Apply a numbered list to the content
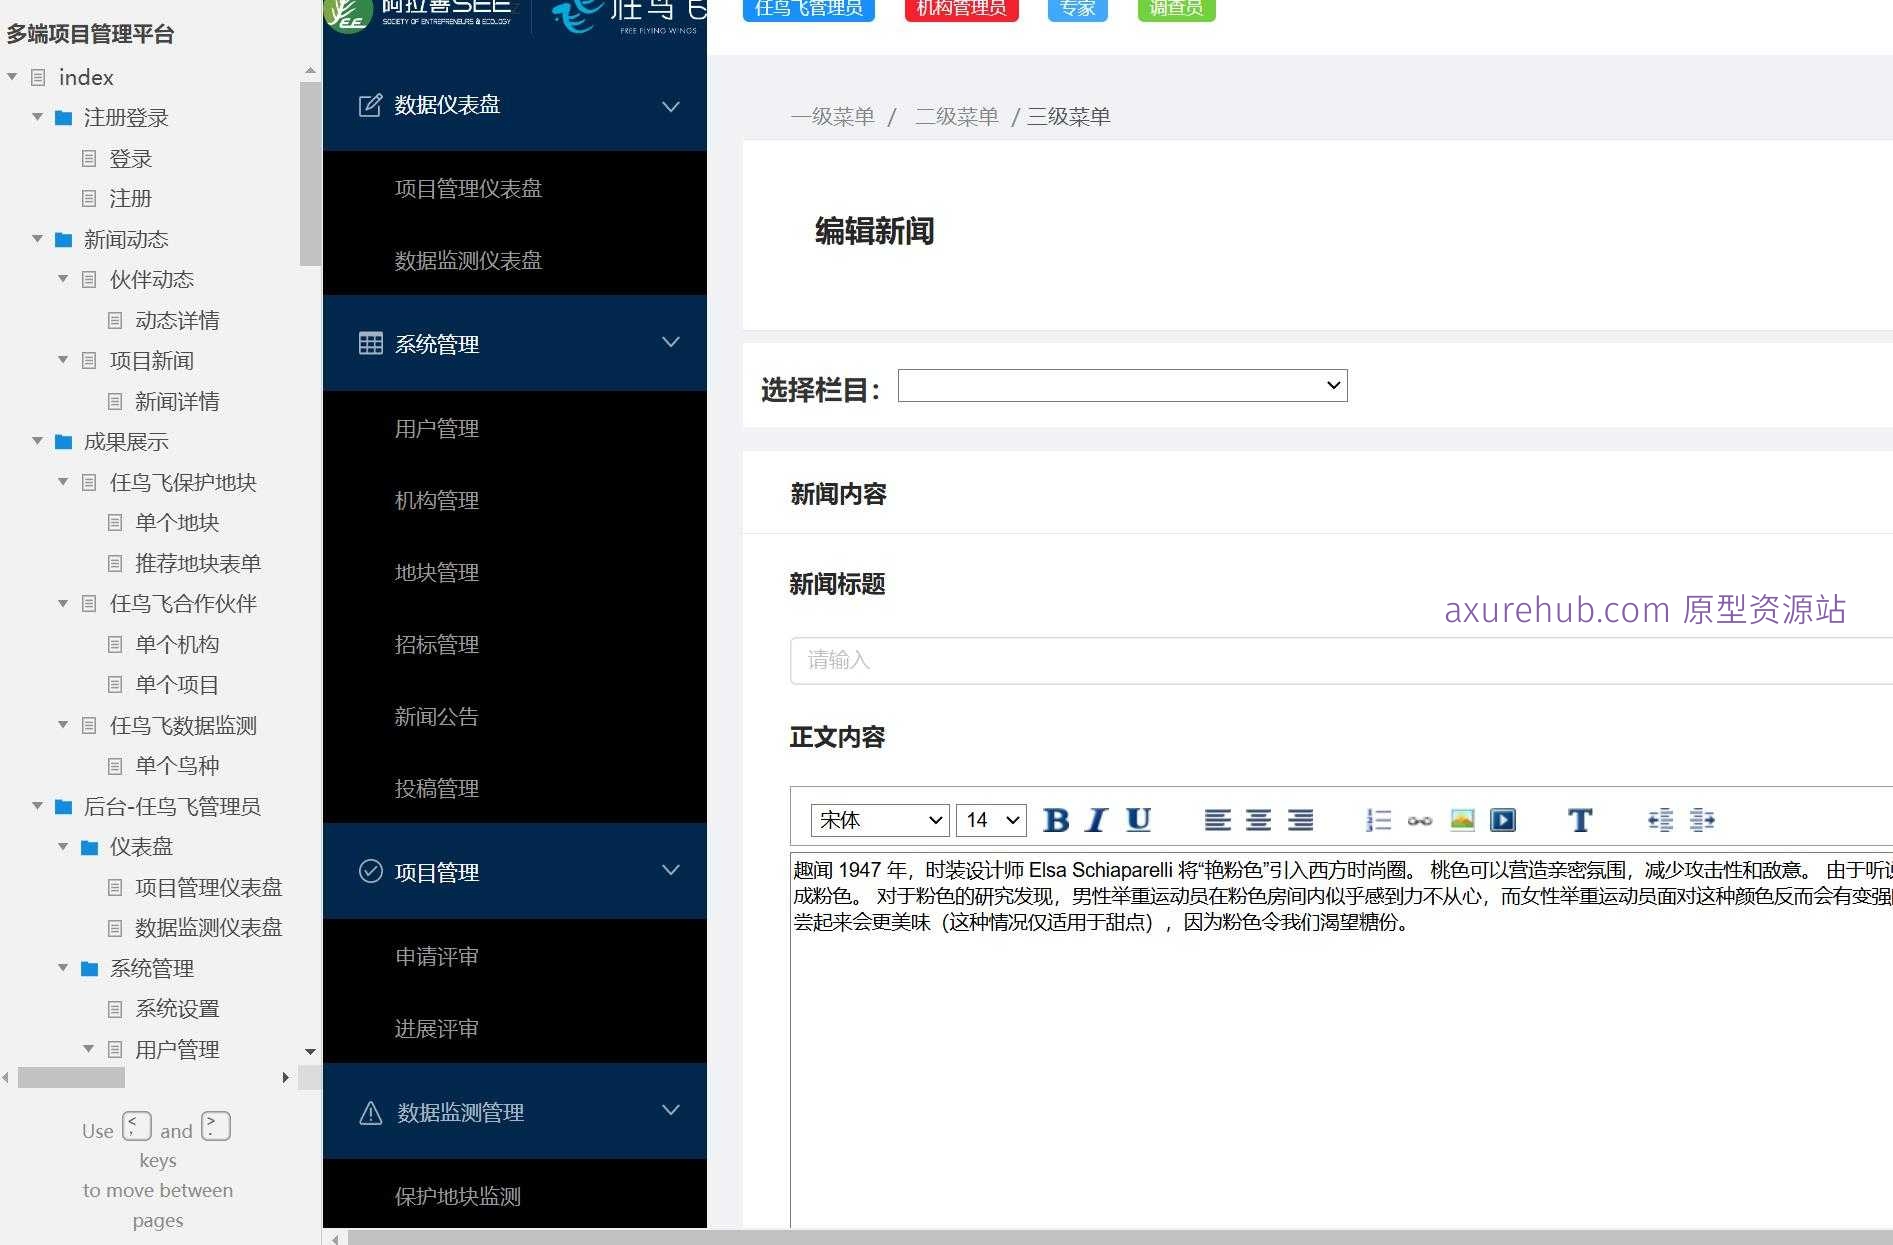The image size is (1893, 1245). pyautogui.click(x=1377, y=819)
